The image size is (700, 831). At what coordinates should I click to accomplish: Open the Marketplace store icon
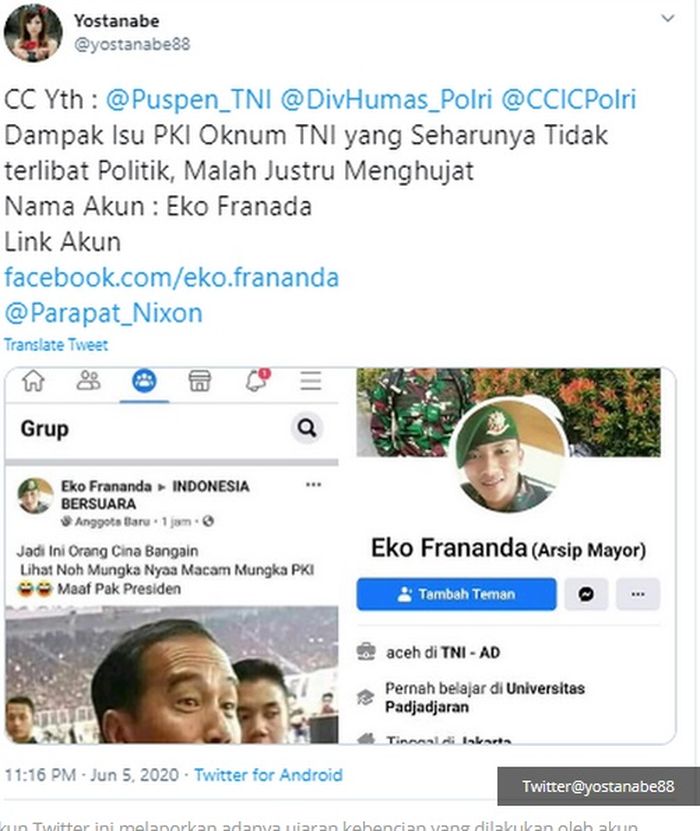click(200, 381)
